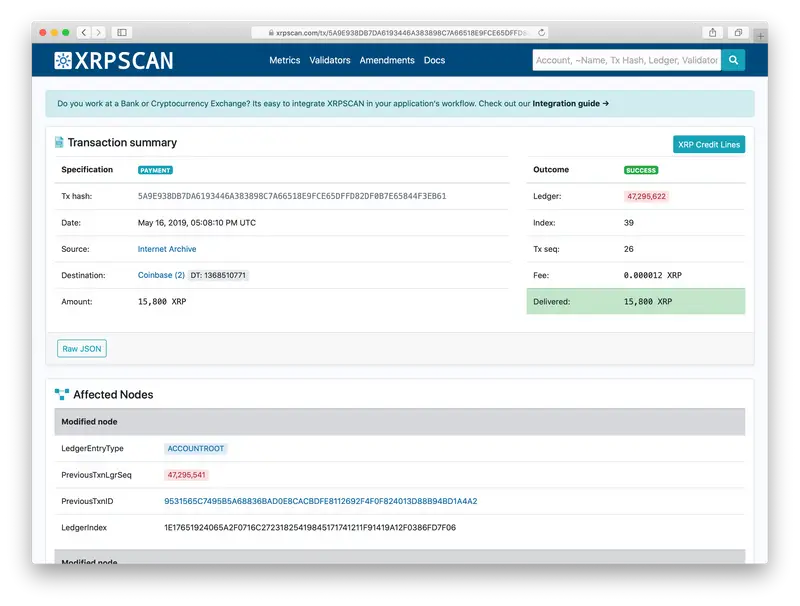
Task: Switch to the Validators page
Action: 331,60
